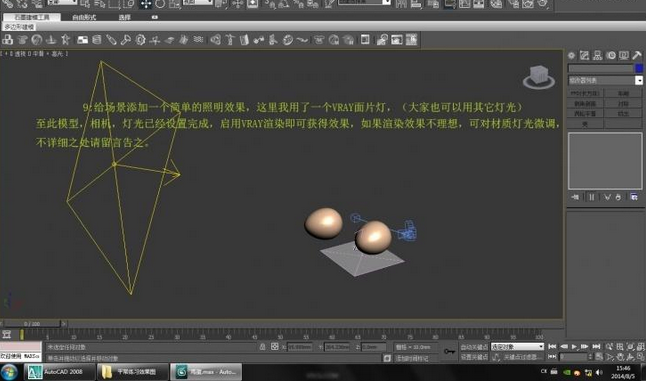Toggle Key Mode next to frame field
This screenshot has height=381, width=646.
[552, 356]
